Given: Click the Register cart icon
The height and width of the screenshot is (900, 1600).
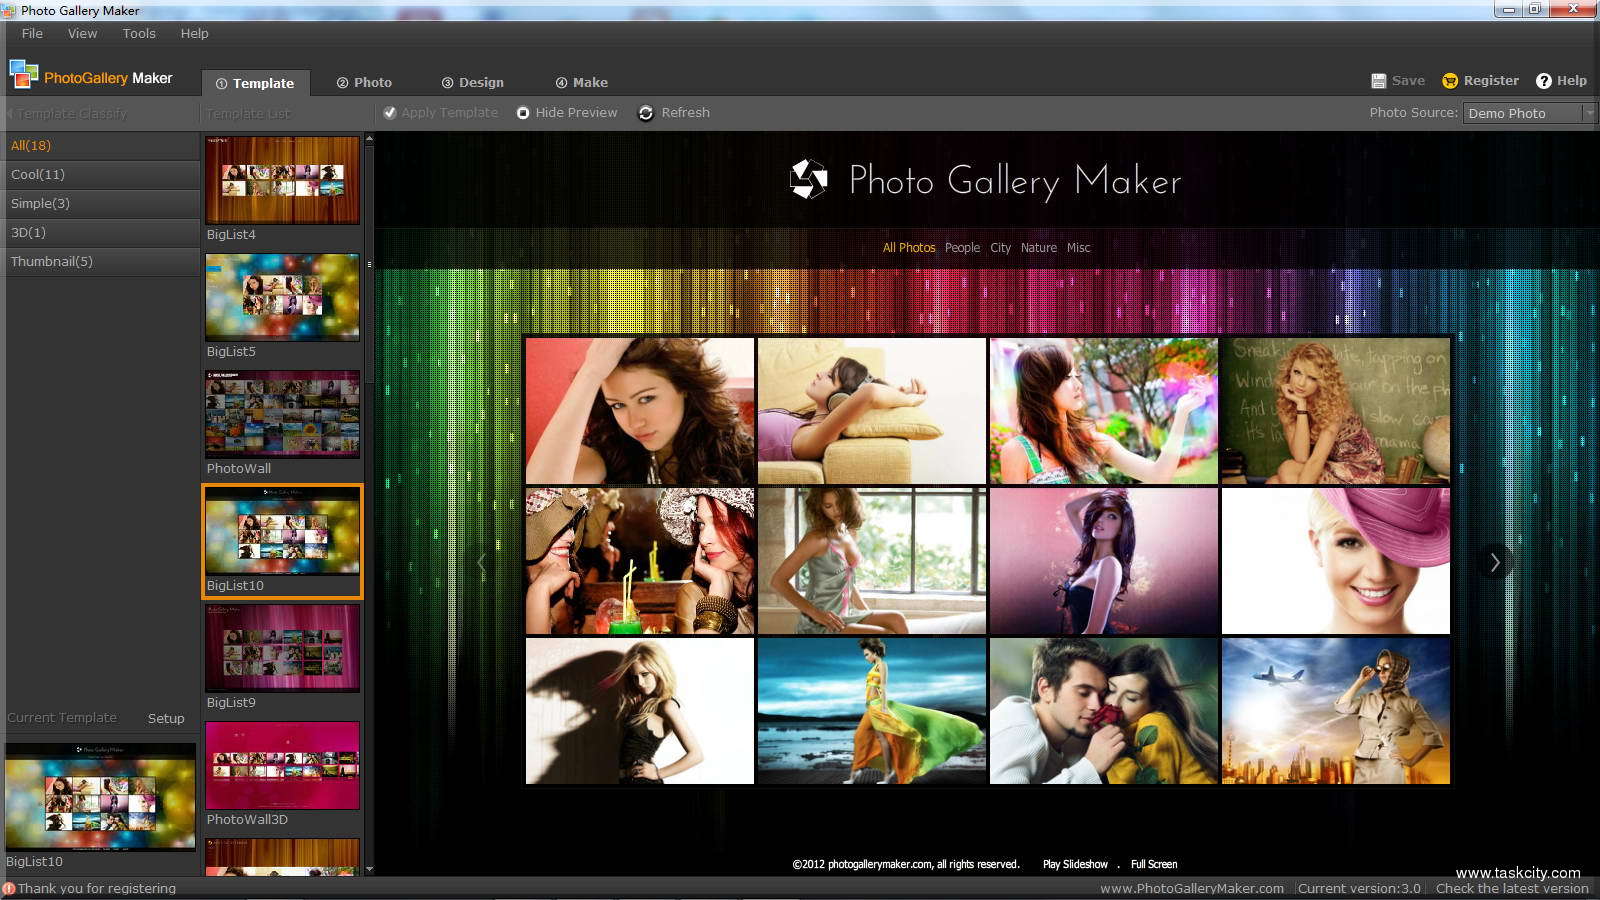Looking at the screenshot, I should 1450,81.
